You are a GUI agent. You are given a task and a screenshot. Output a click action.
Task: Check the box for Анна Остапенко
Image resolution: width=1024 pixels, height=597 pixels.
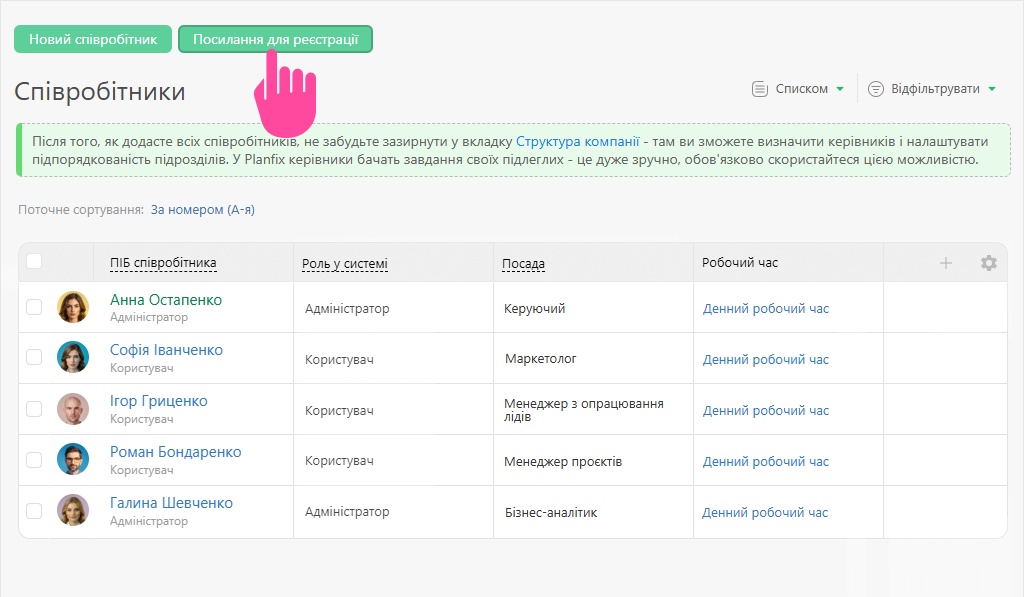[34, 307]
